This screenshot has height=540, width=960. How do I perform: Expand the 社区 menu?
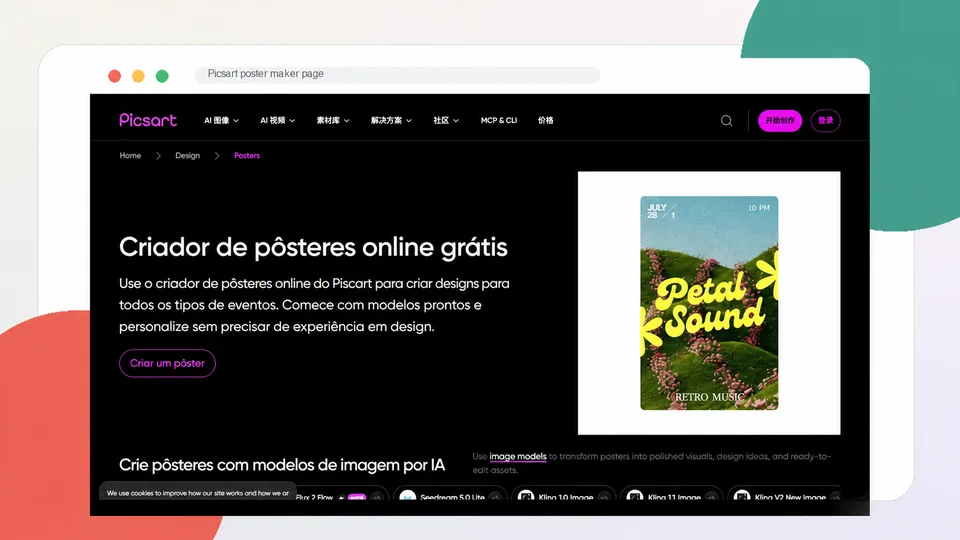(446, 121)
